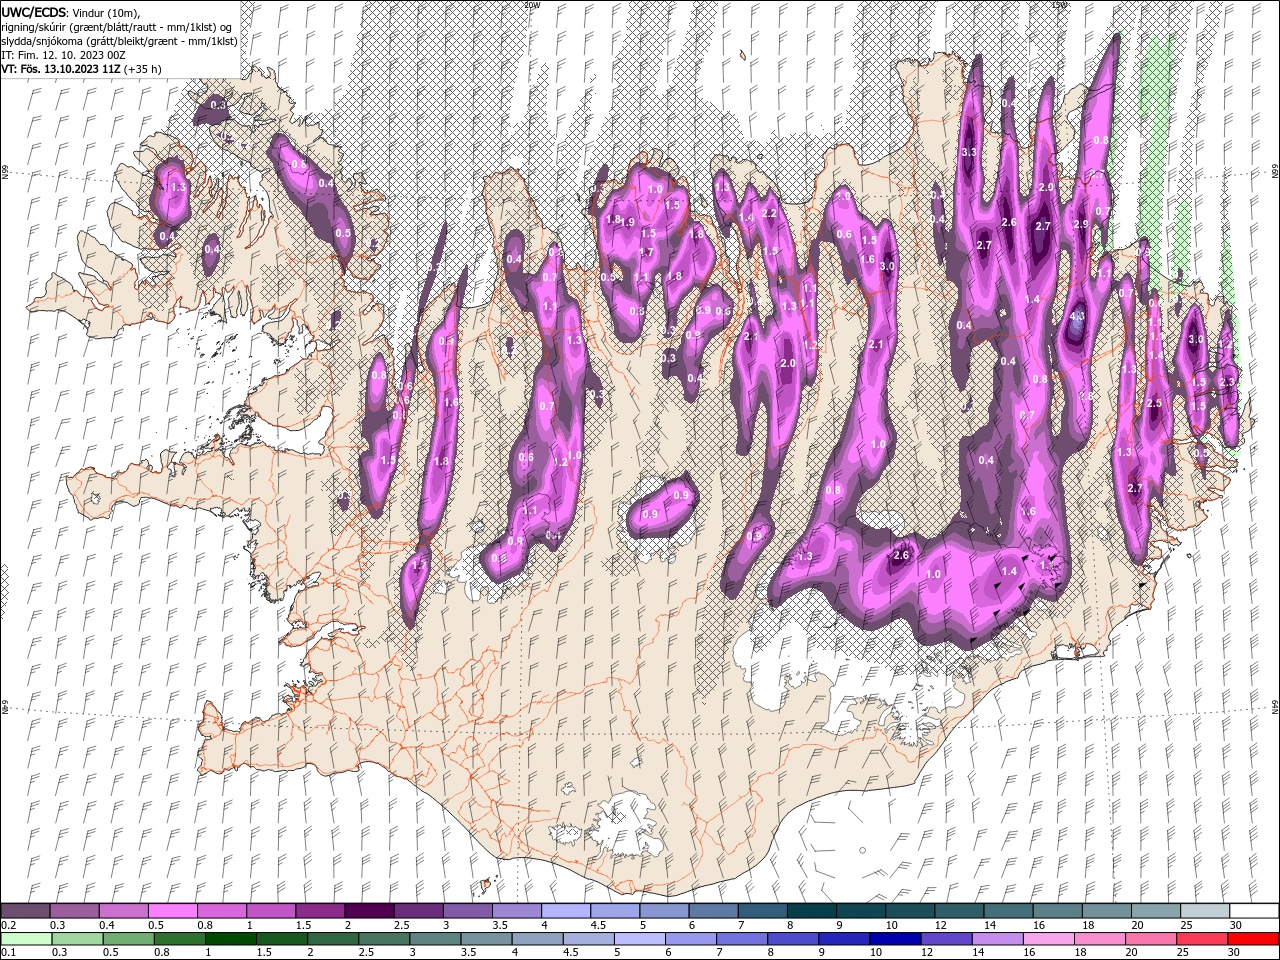This screenshot has height=960, width=1280.
Task: Click the 0.1 legend label
Action: pyautogui.click(x=8, y=953)
